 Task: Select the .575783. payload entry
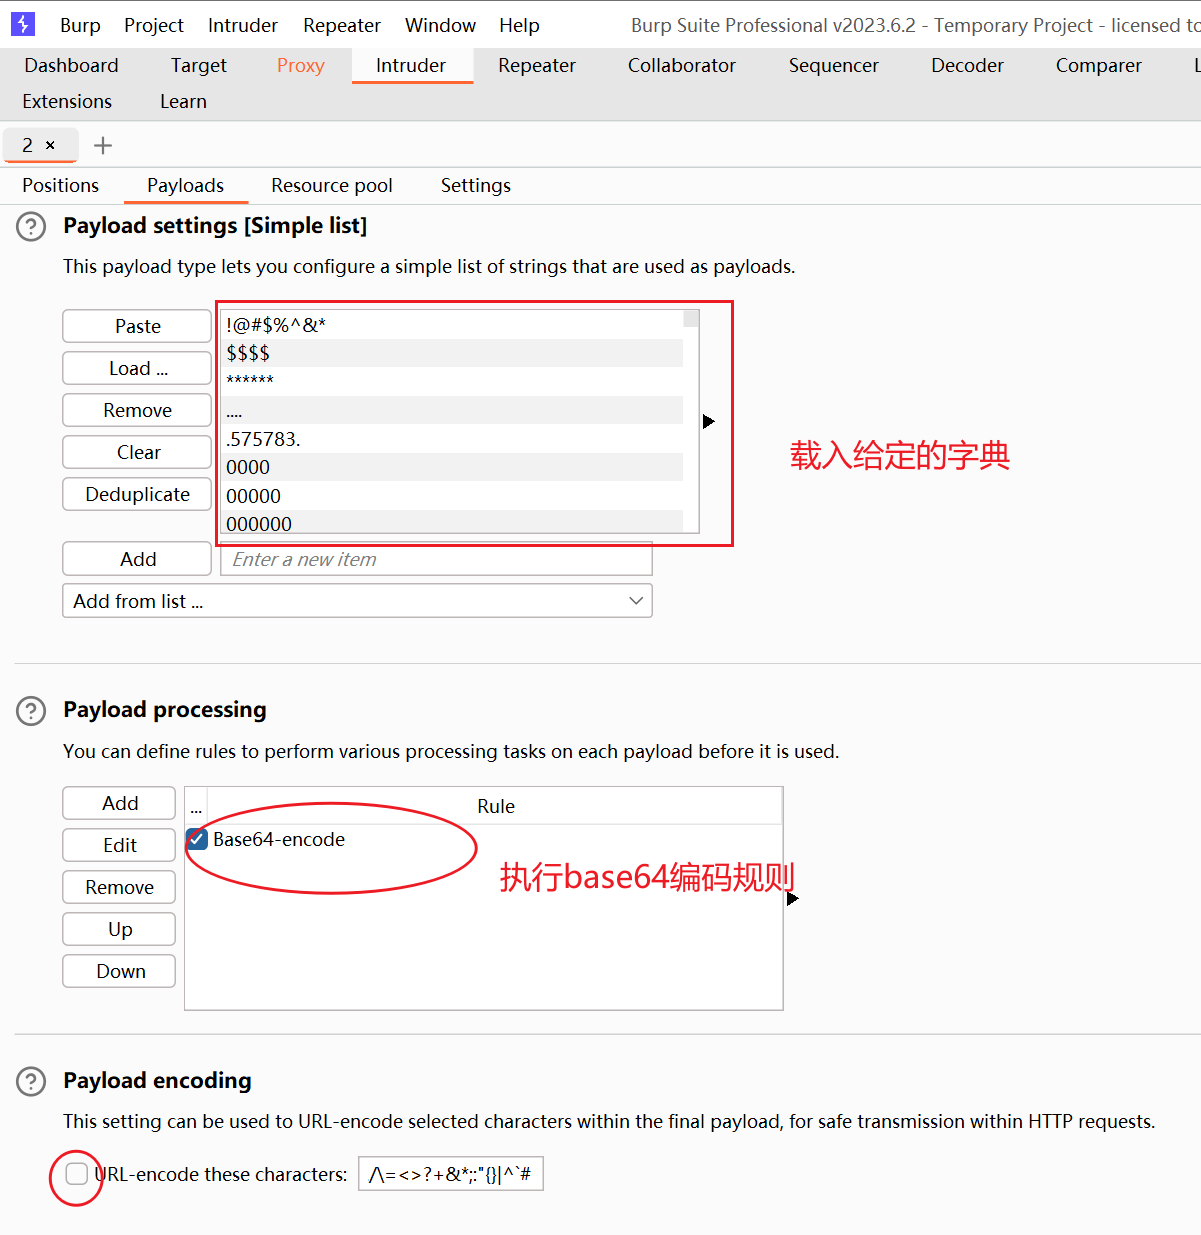[263, 439]
